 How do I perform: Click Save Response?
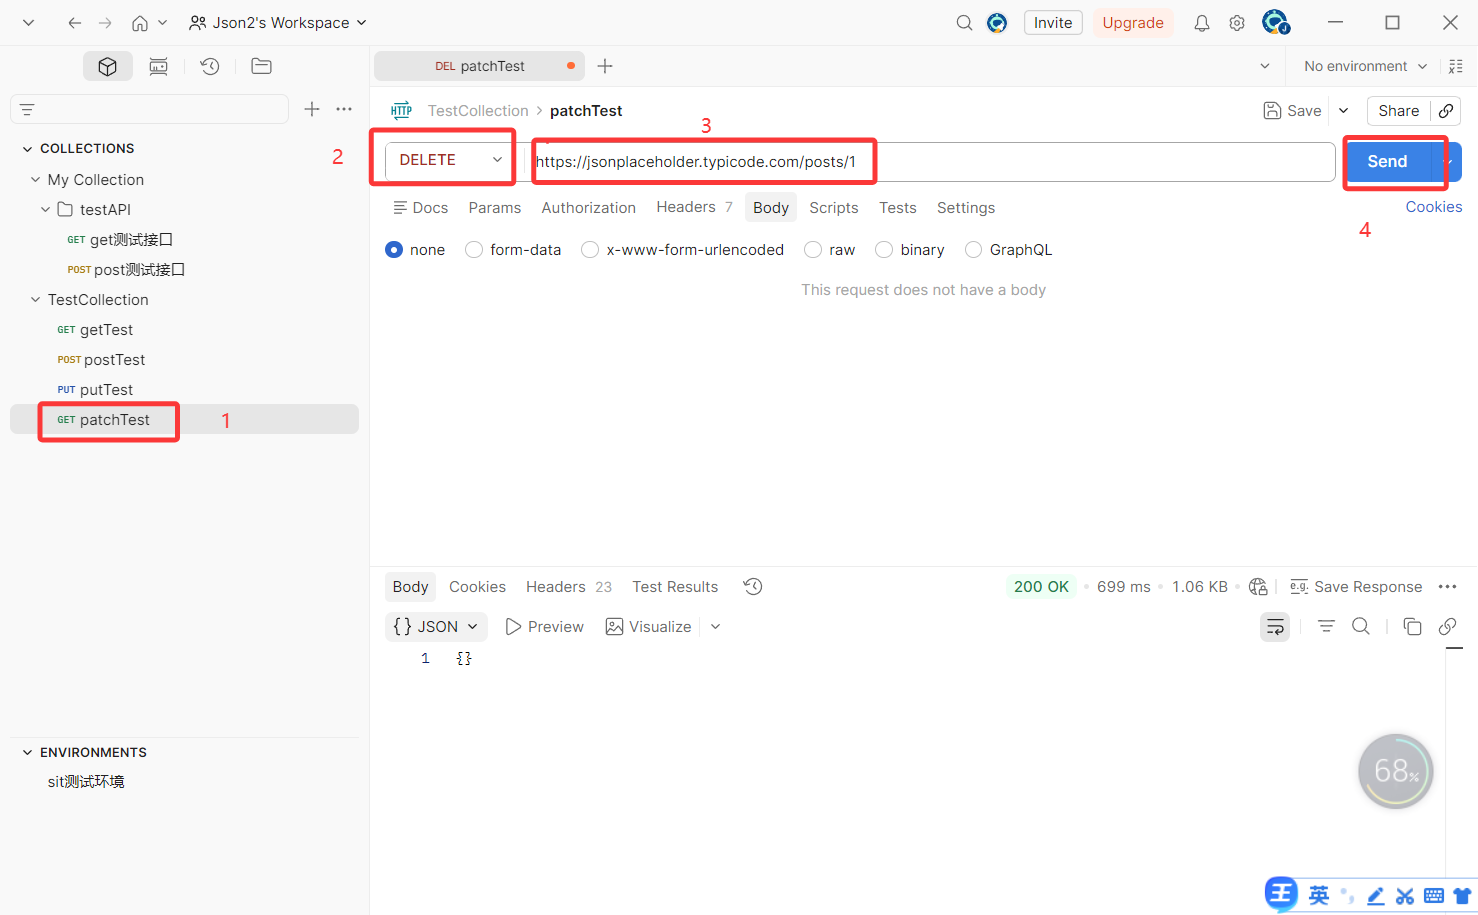click(x=1356, y=587)
